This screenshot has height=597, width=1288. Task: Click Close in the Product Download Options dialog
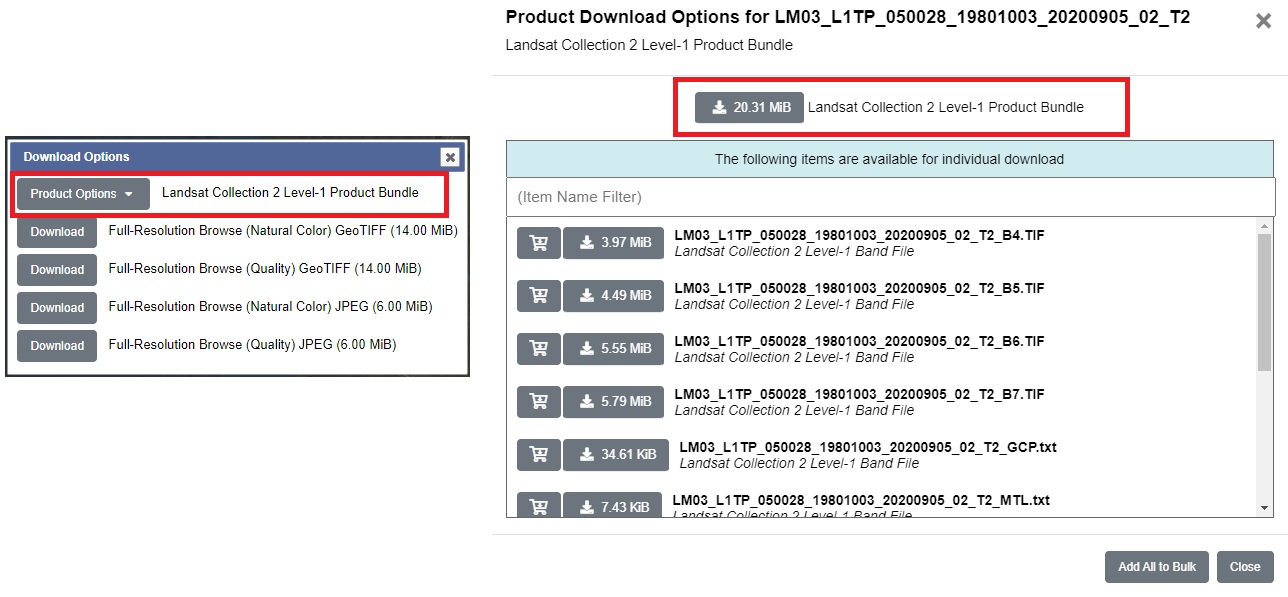click(1244, 566)
